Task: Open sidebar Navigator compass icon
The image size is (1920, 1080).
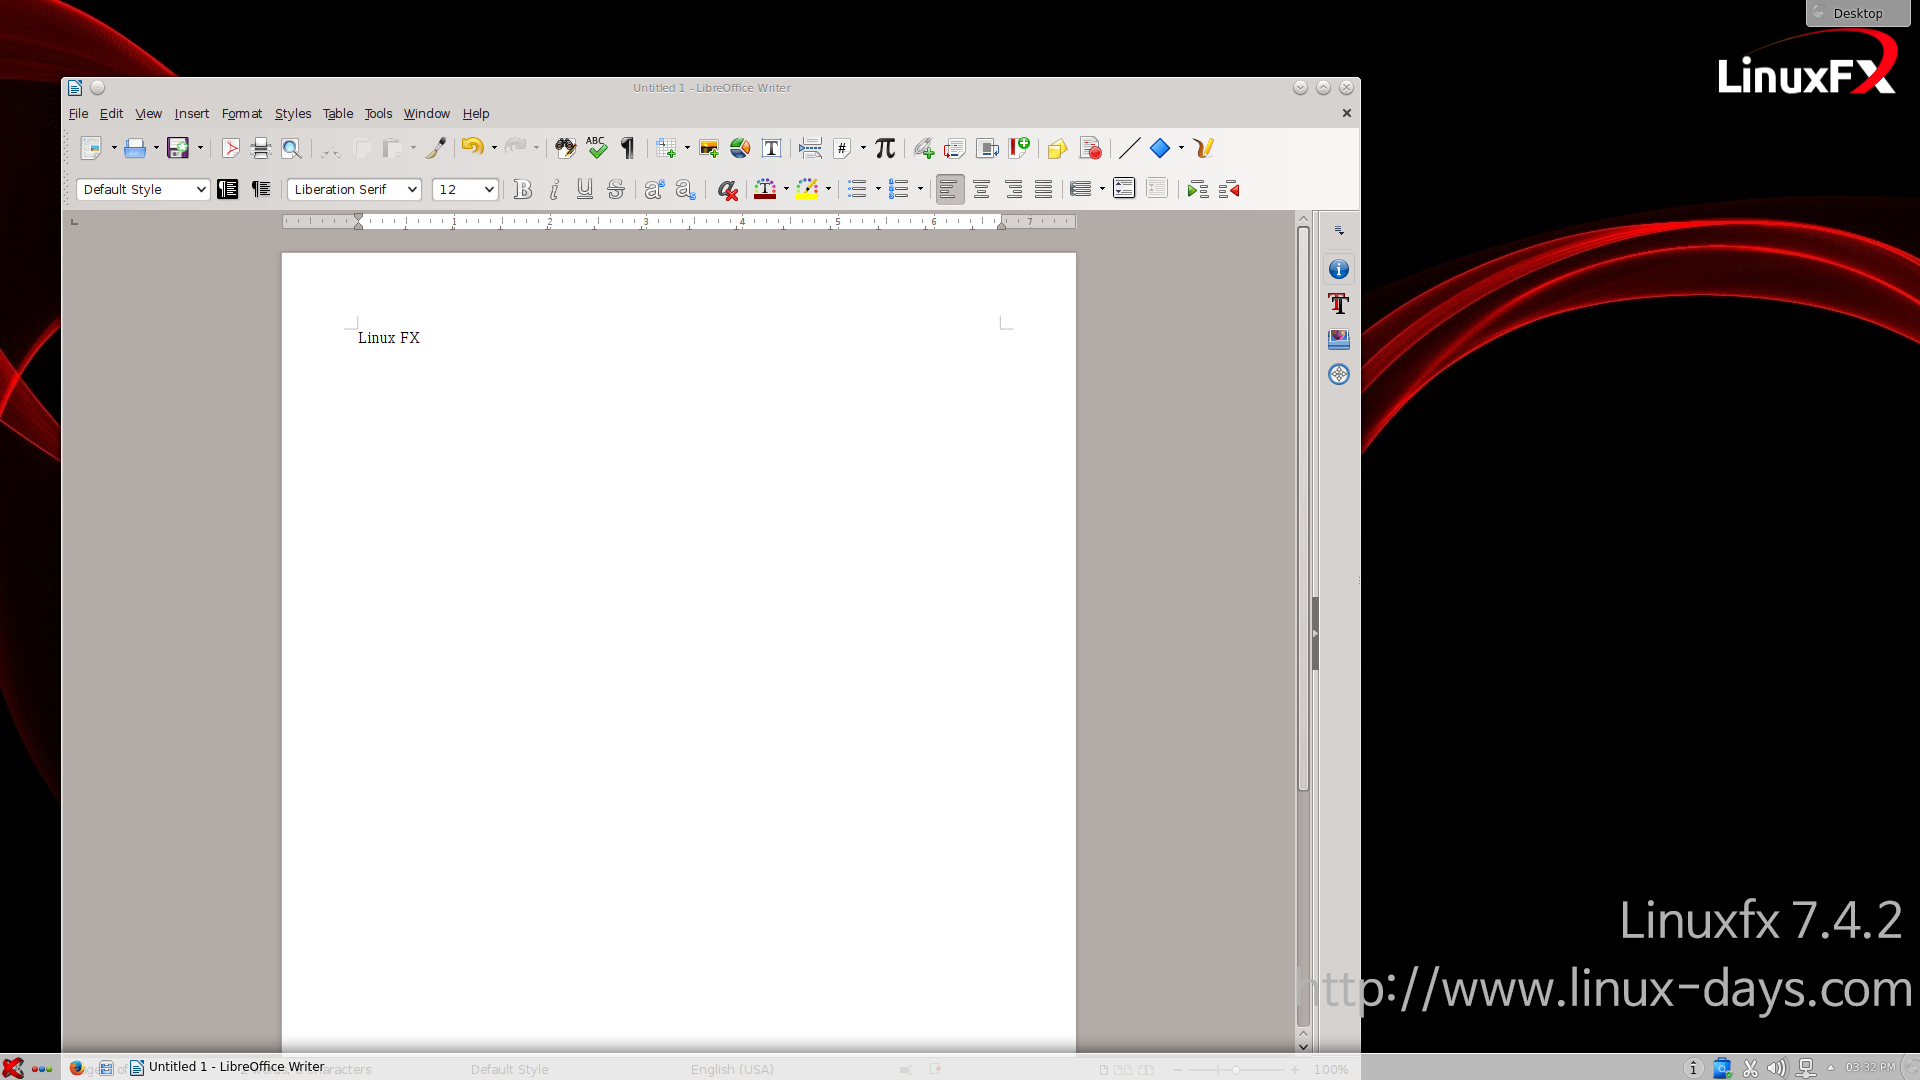Action: tap(1339, 374)
